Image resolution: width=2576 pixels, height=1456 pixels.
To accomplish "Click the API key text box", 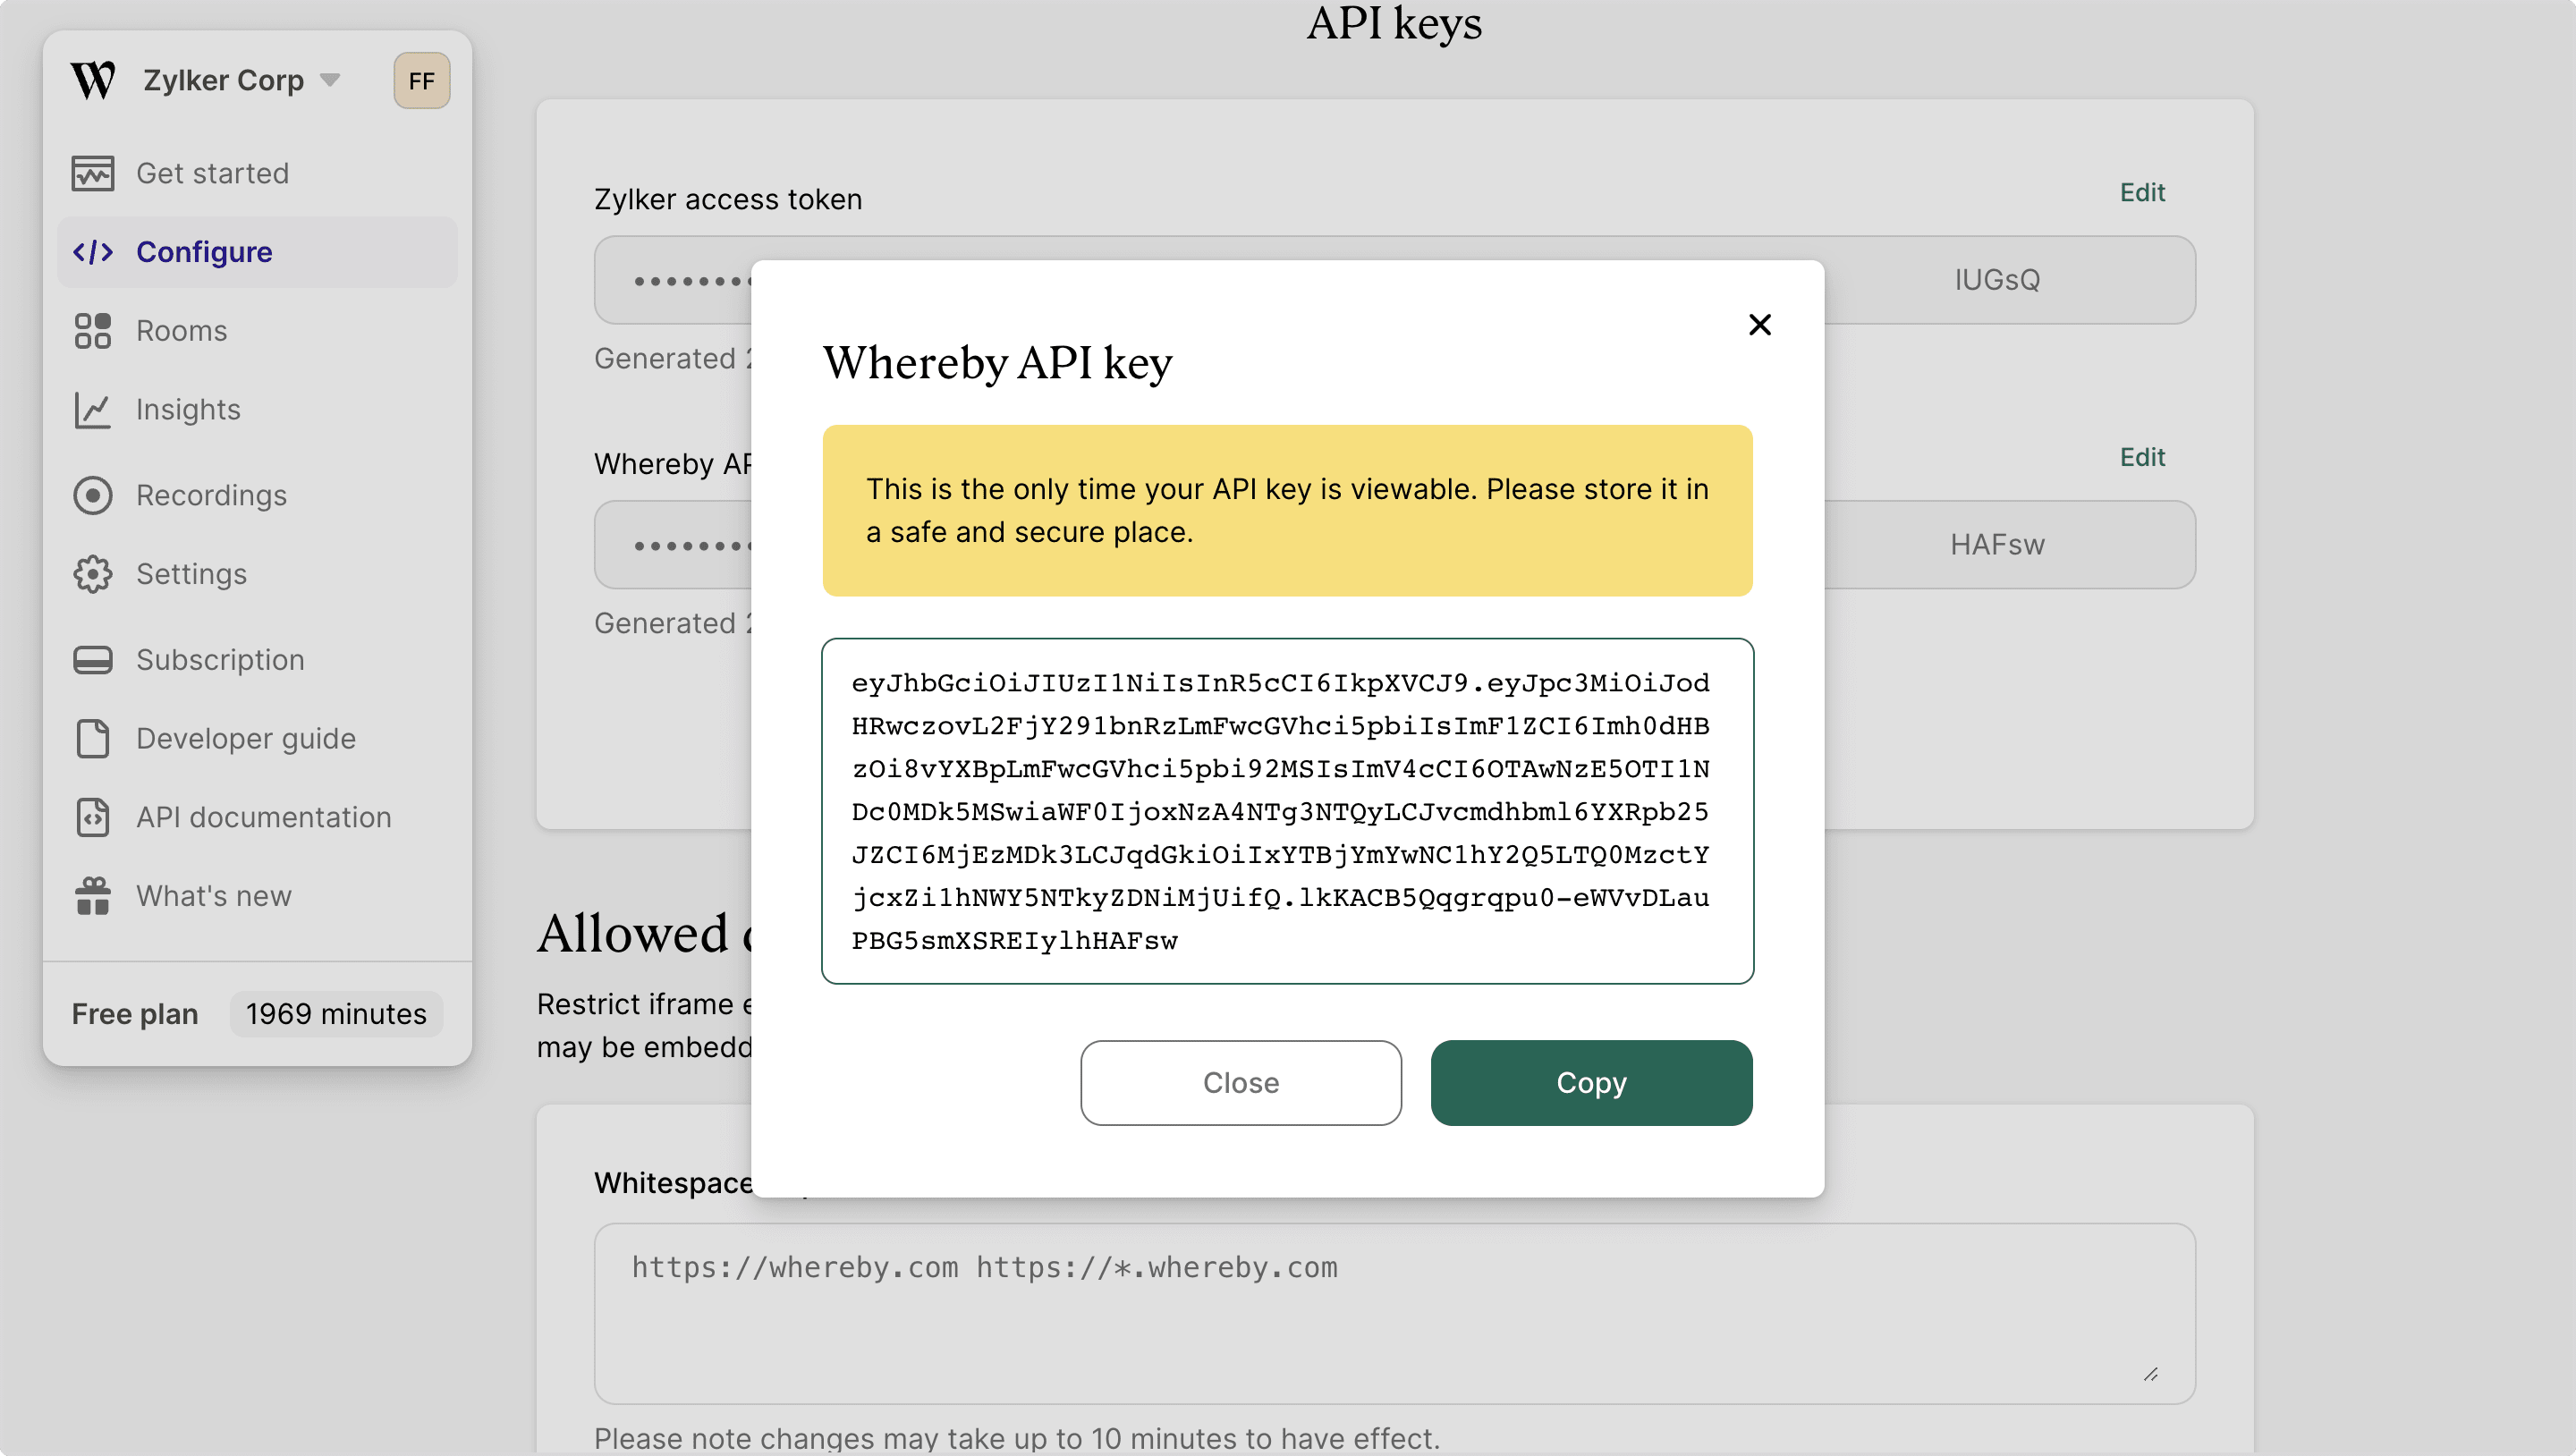I will coord(1287,811).
